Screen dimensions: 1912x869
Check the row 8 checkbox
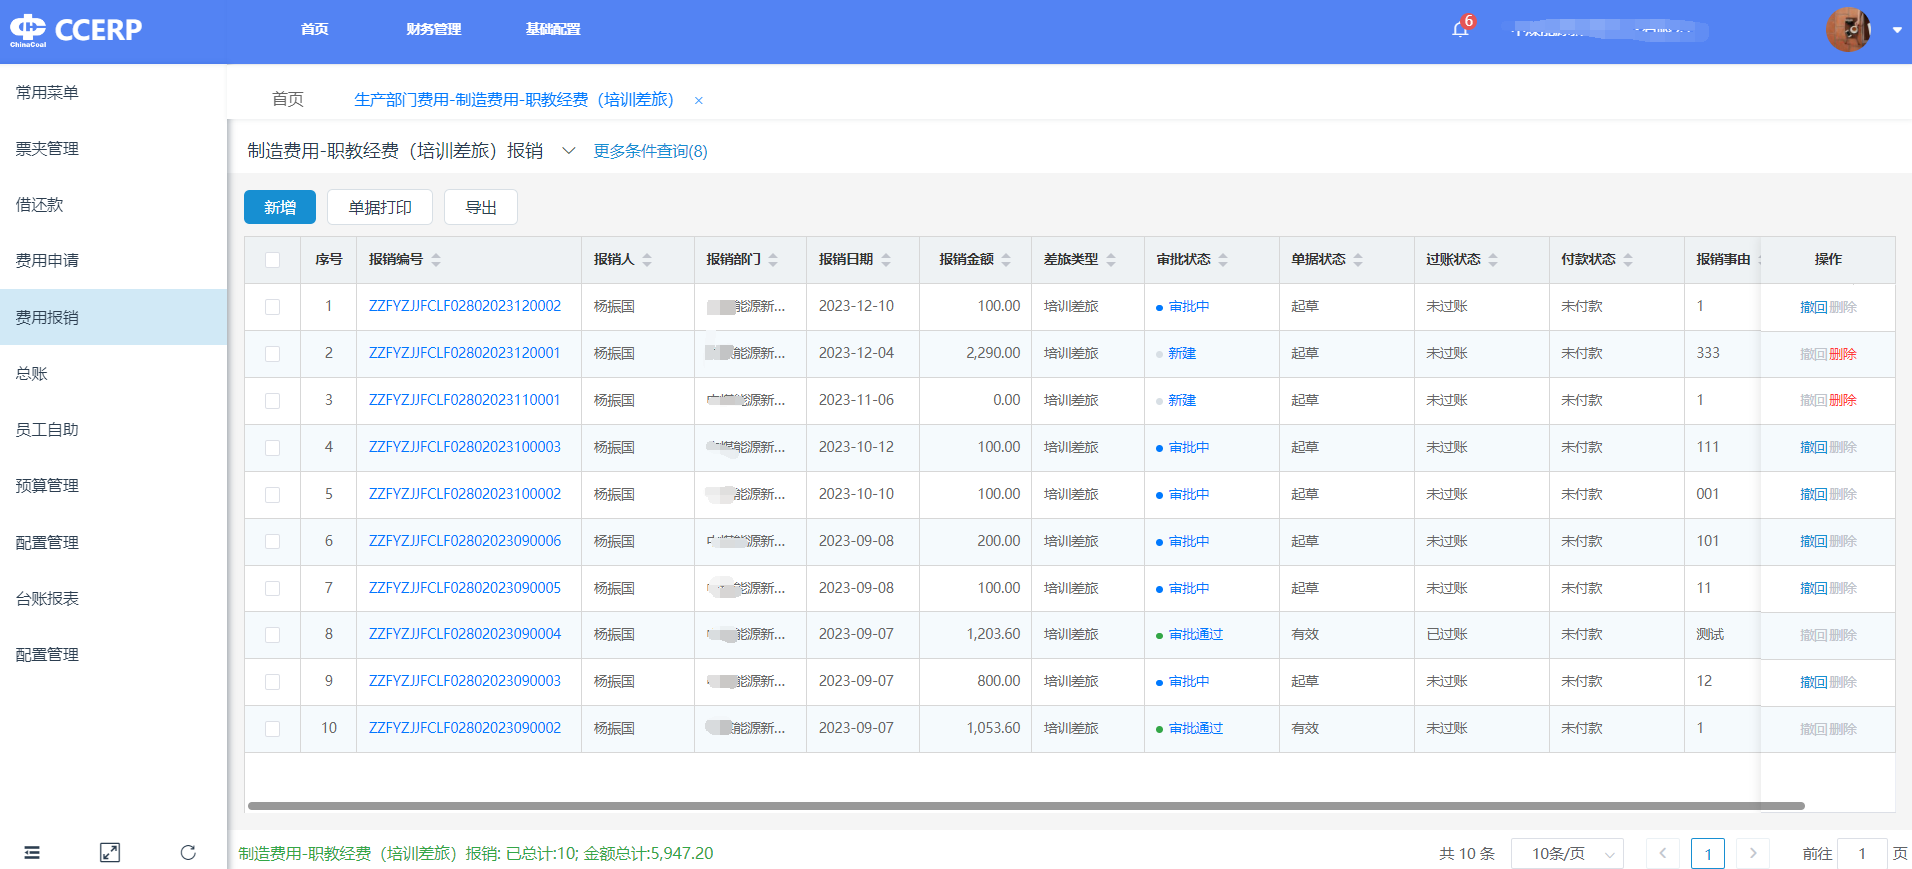point(272,635)
